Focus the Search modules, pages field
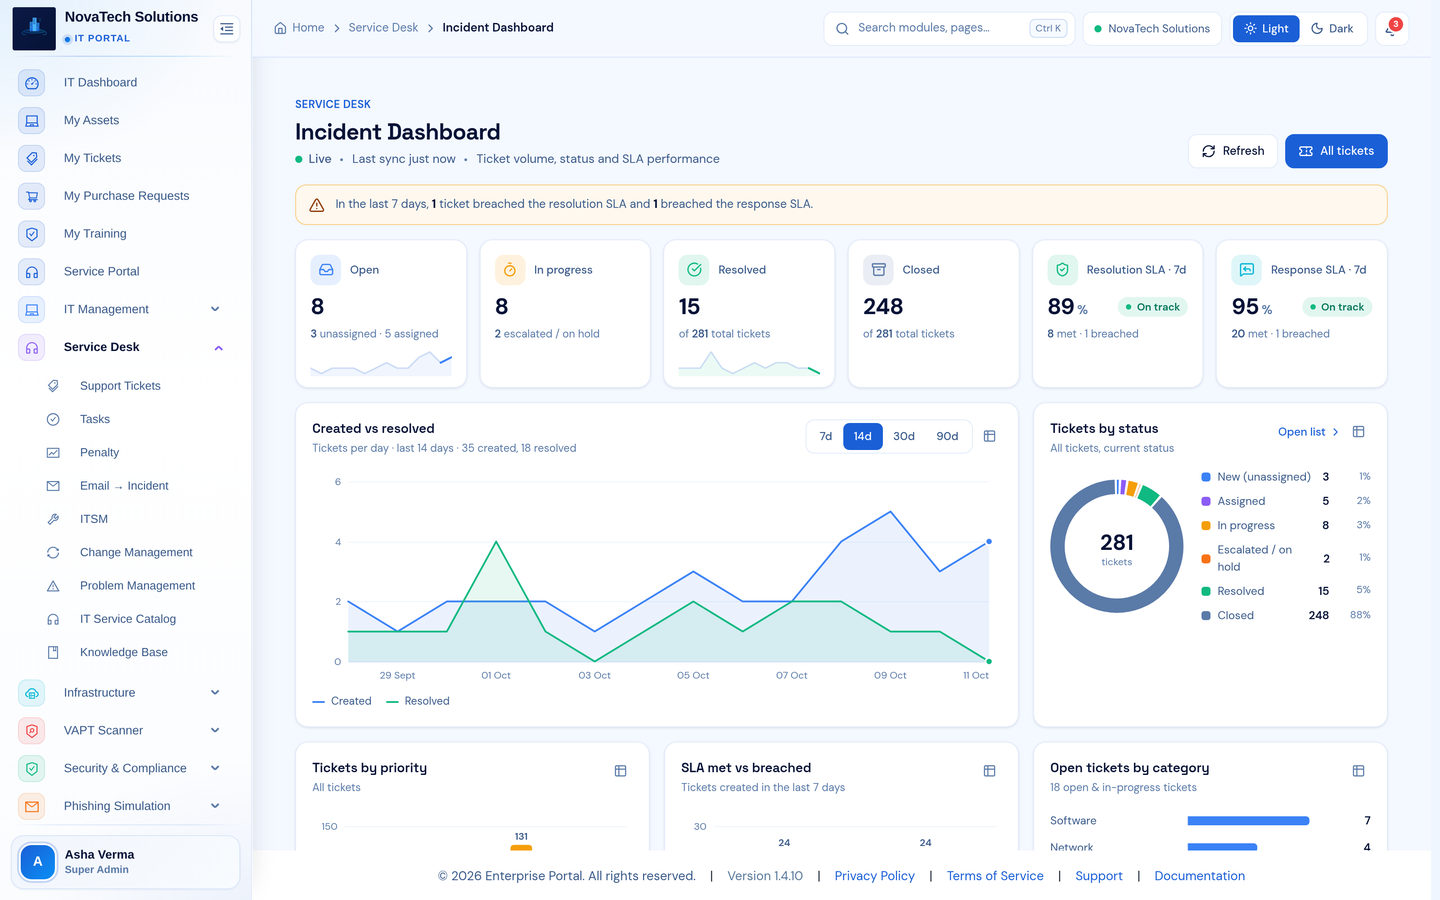 [x=949, y=29]
